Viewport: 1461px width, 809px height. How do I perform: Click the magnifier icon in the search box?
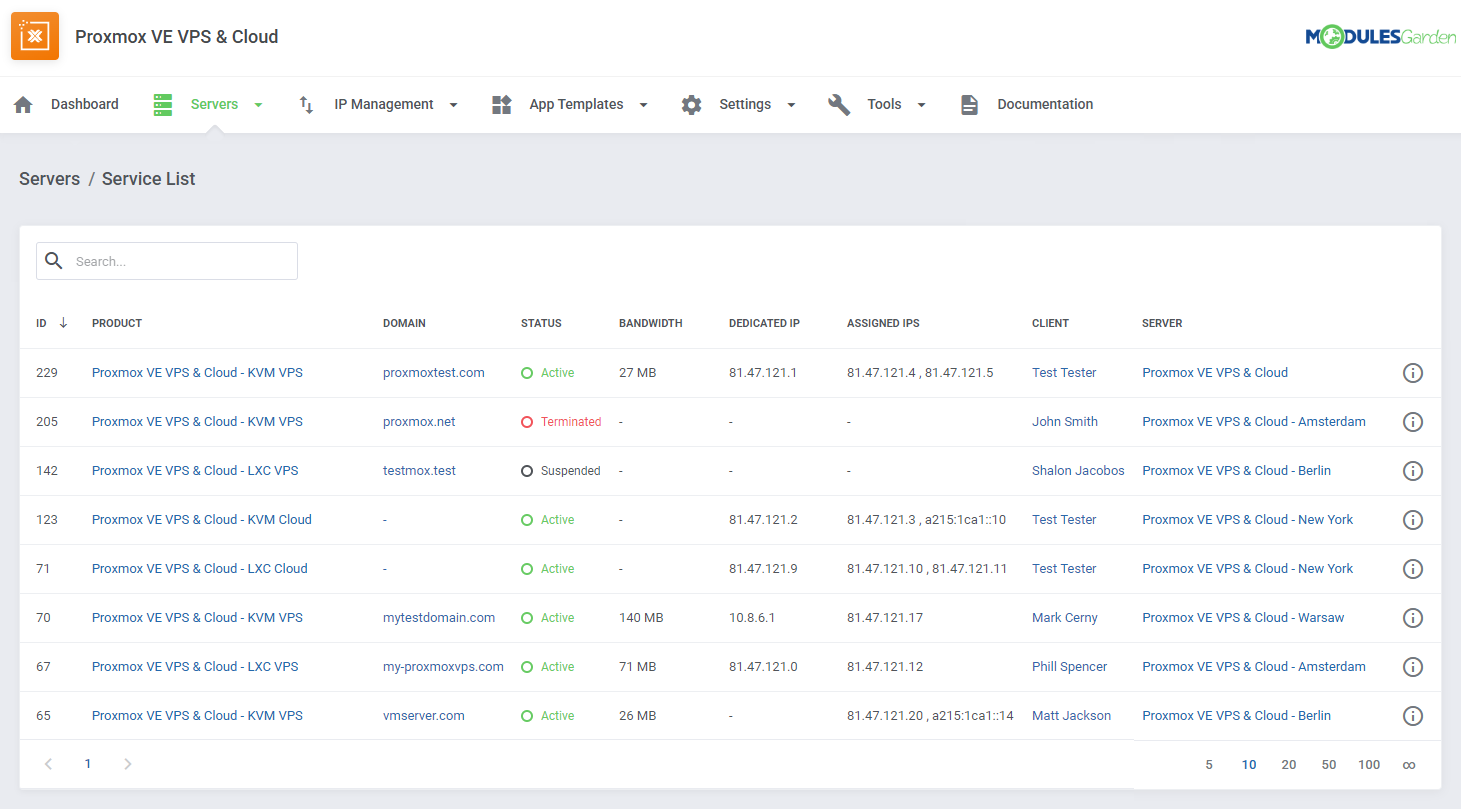coord(54,260)
